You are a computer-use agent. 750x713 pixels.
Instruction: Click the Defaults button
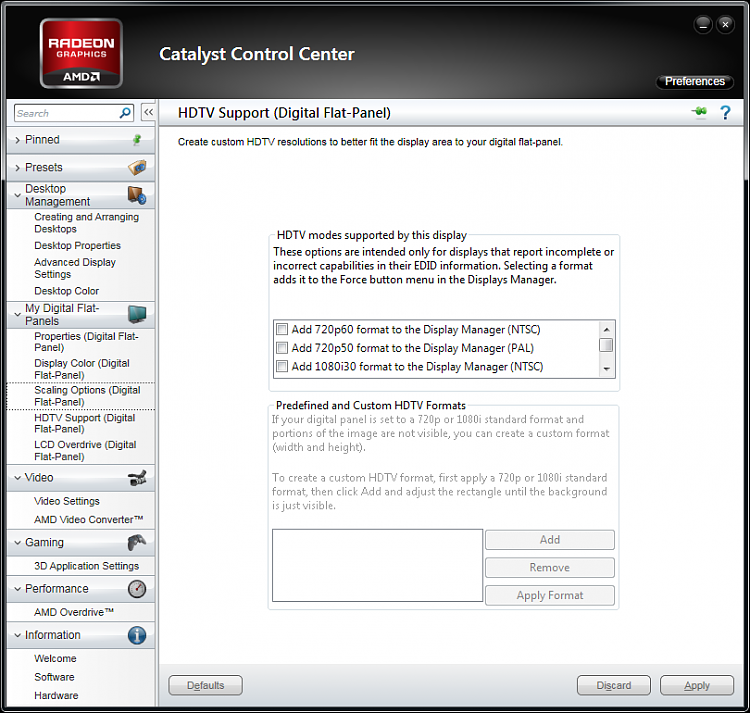point(205,685)
